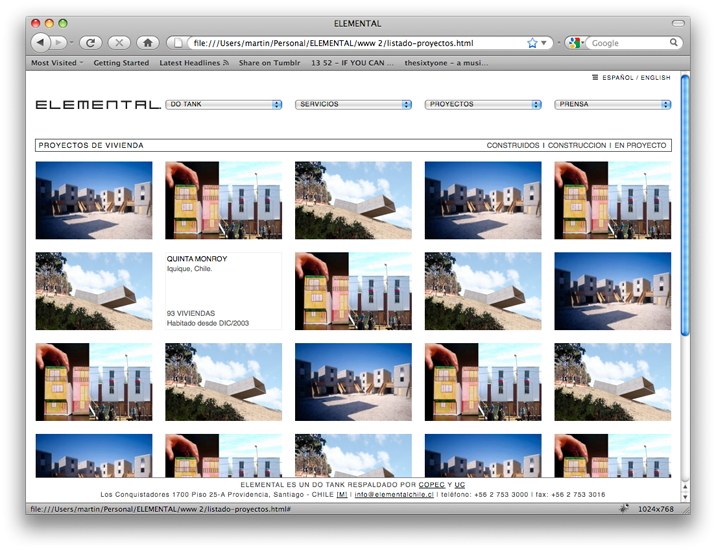Open the Home page icon
This screenshot has height=550, width=716.
click(147, 43)
